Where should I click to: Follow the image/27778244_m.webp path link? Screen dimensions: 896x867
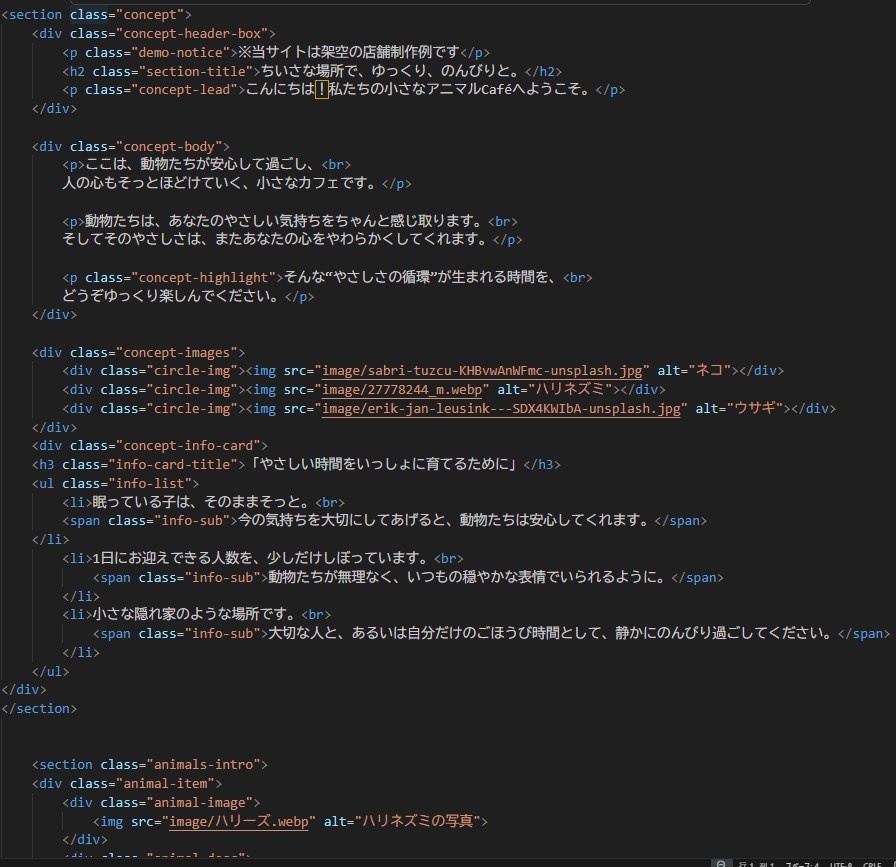(x=403, y=389)
